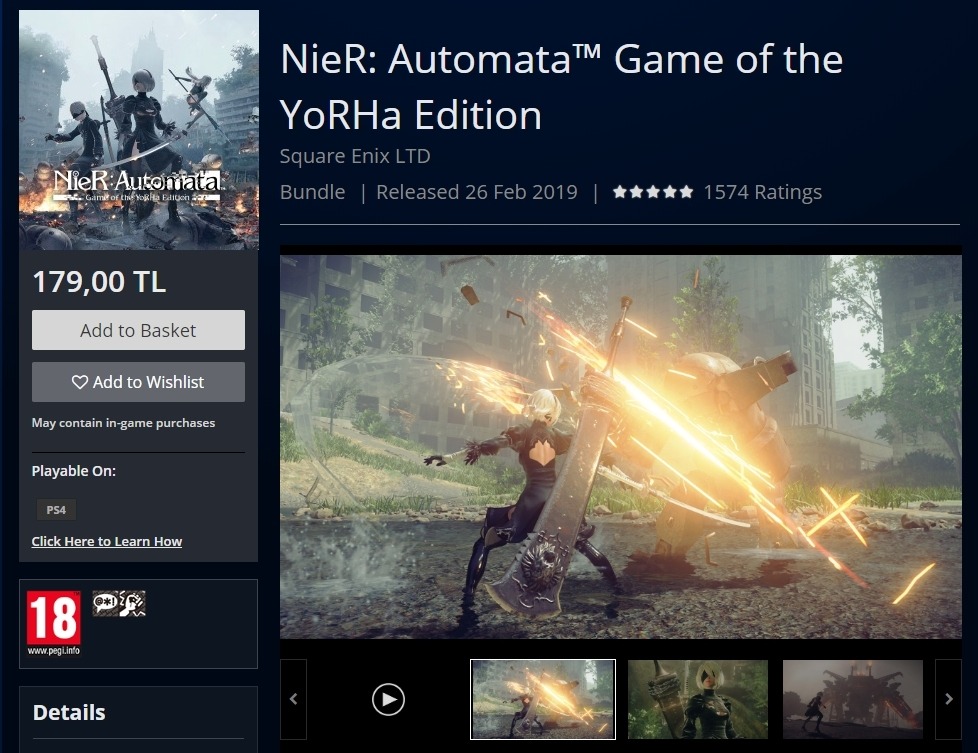Viewport: 978px width, 753px height.
Task: Click the left carousel arrow
Action: coord(293,699)
